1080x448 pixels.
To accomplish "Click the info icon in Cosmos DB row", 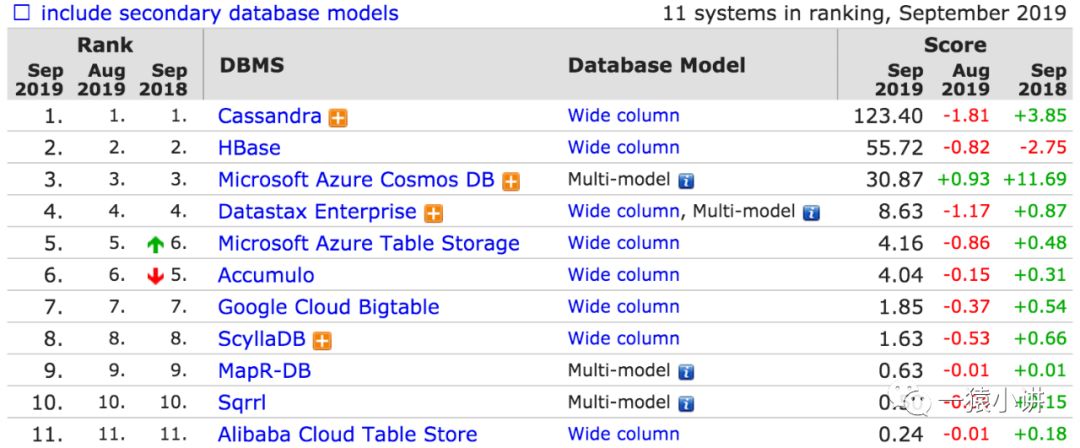I will 686,181.
